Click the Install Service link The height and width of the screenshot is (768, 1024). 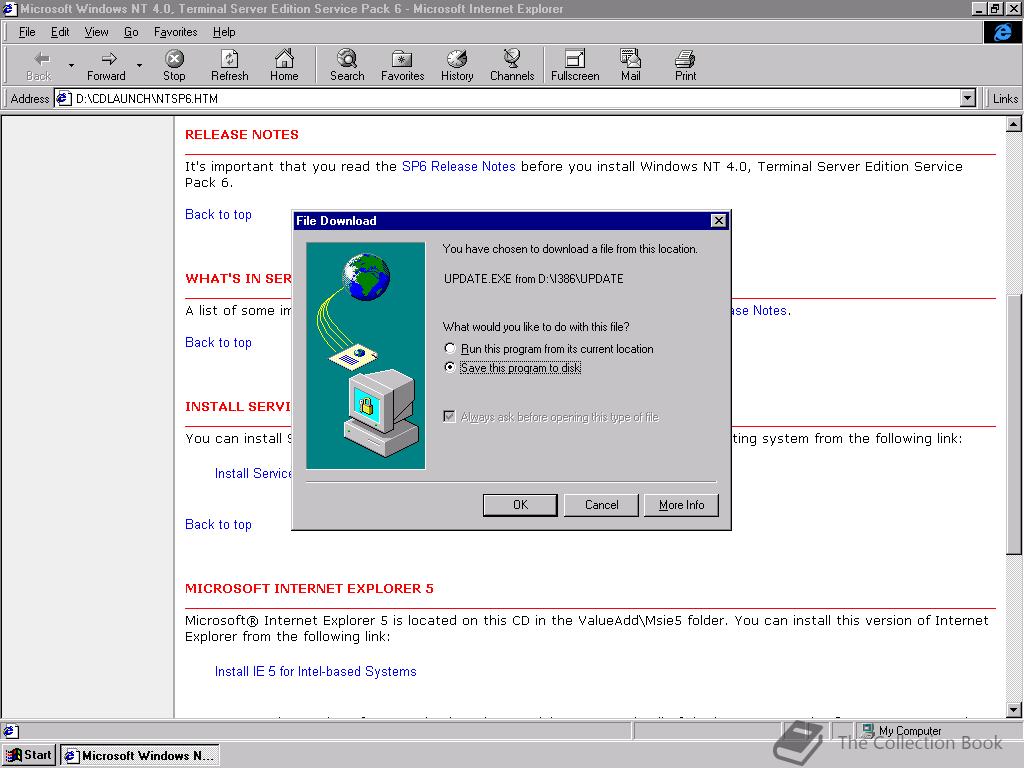click(x=253, y=473)
